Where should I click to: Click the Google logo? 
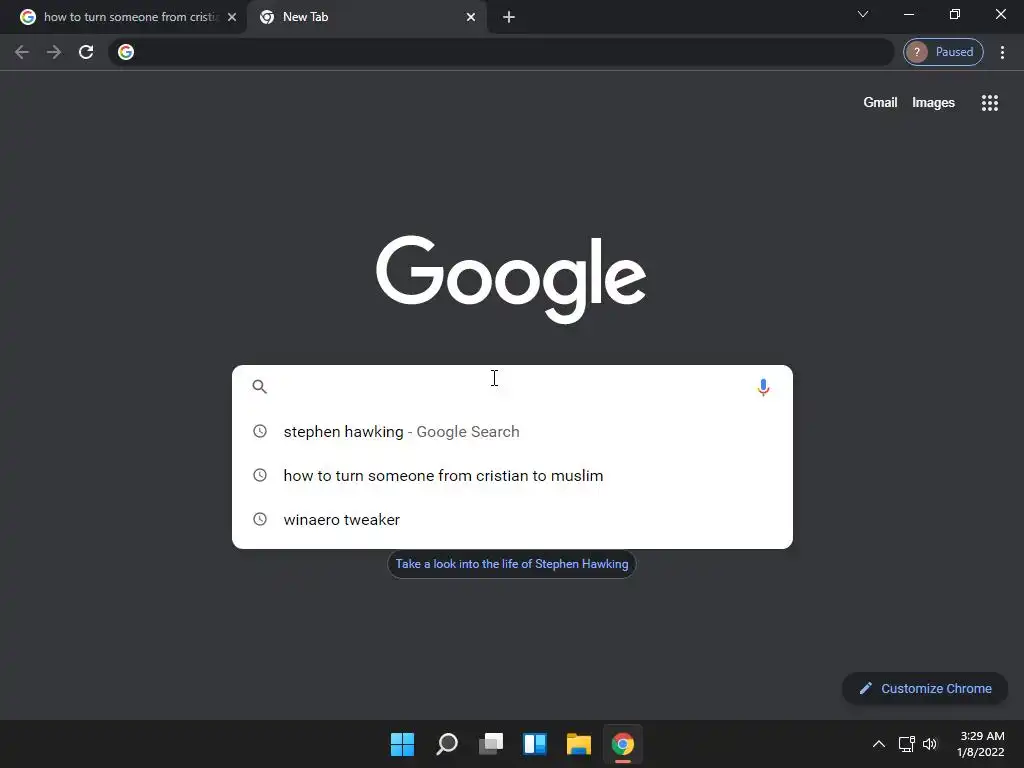tap(511, 279)
